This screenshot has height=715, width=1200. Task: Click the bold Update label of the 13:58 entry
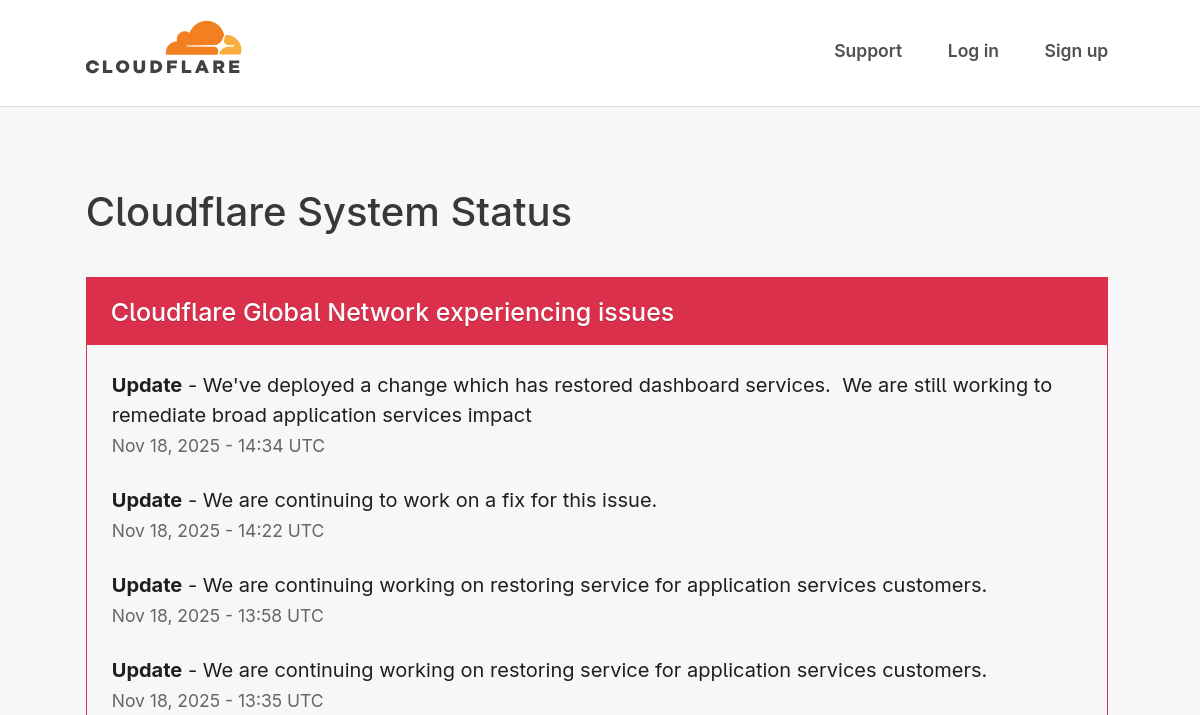(147, 585)
